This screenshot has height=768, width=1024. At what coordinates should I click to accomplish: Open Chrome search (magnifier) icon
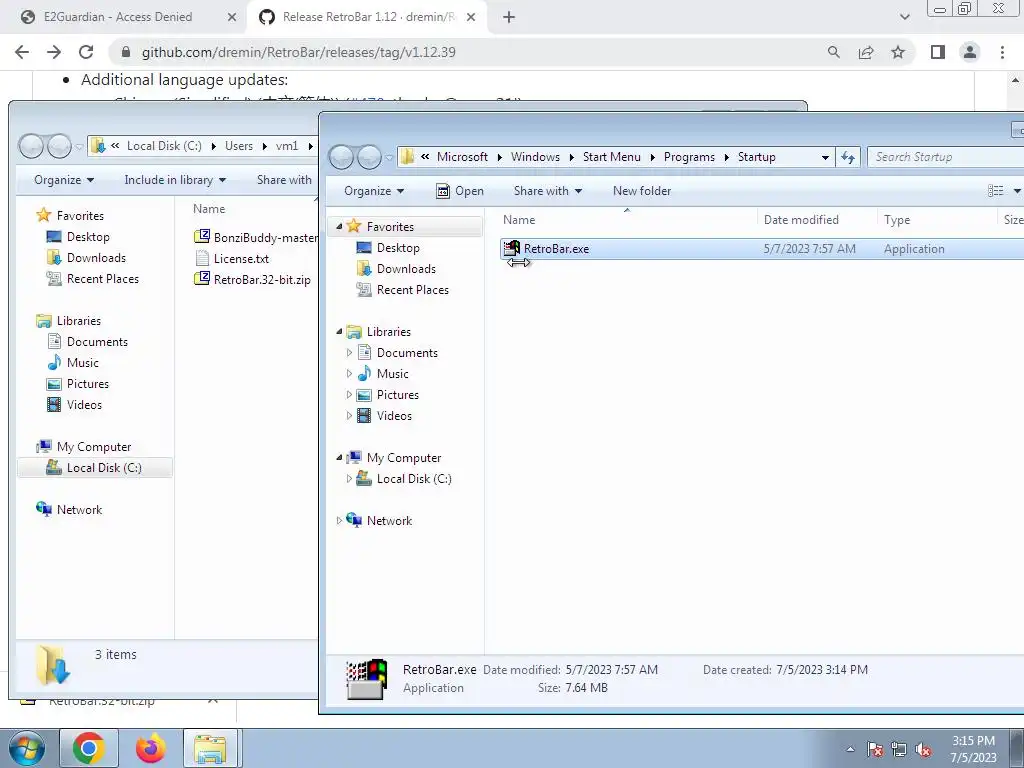pos(834,52)
